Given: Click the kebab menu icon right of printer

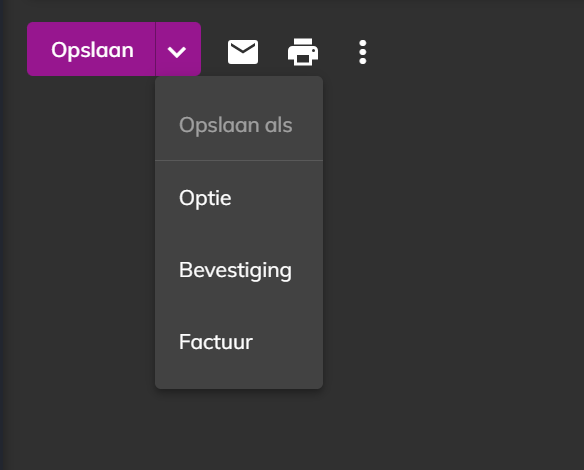Looking at the screenshot, I should pos(363,52).
